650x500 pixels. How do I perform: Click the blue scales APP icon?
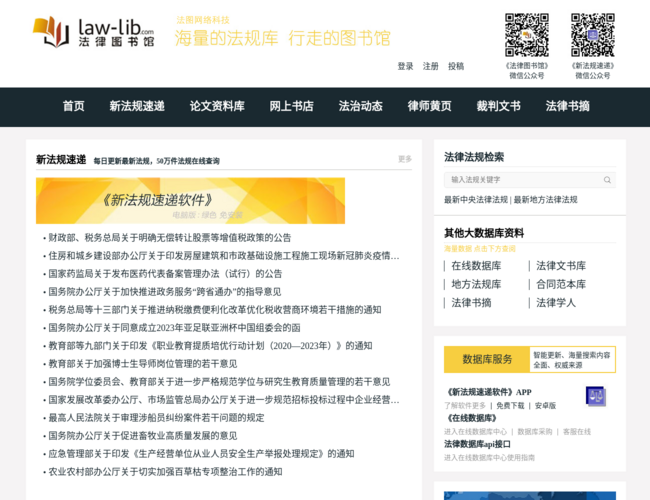pos(596,396)
